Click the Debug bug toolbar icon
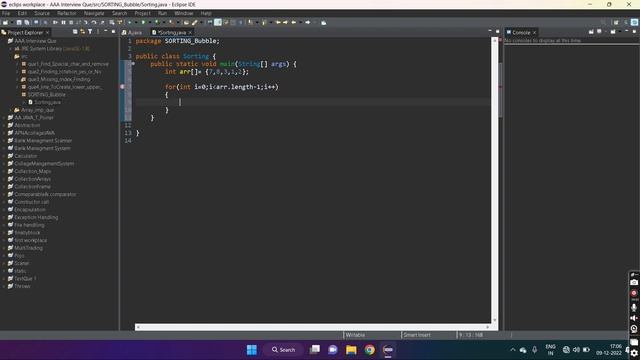640x360 pixels. click(x=130, y=22)
